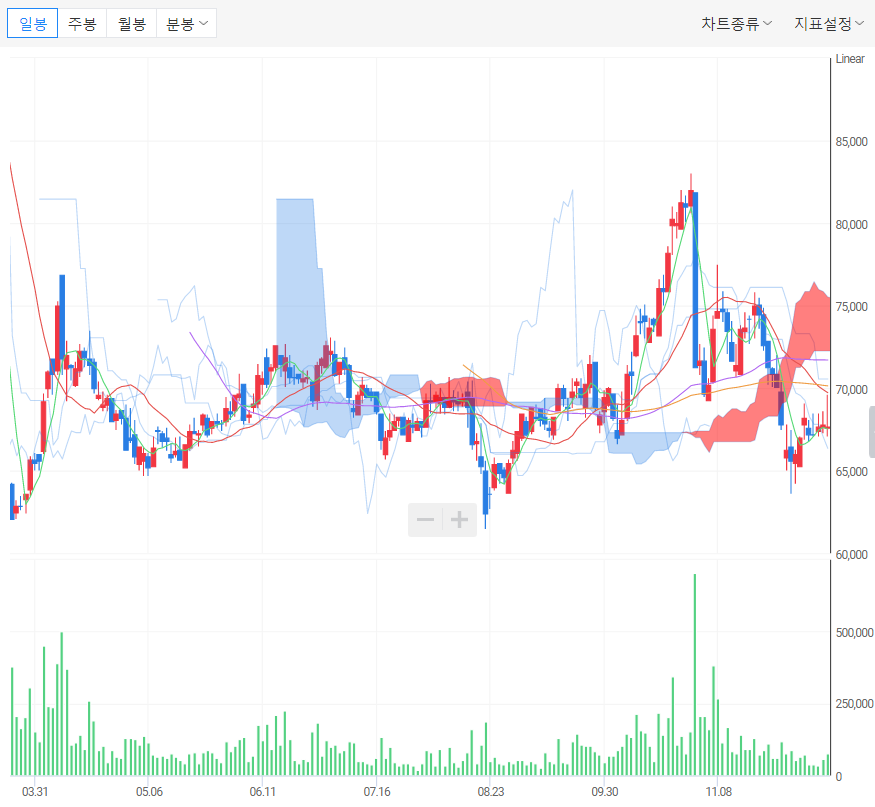Viewport: 875px width, 807px height.
Task: Click the 80,000 price axis label
Action: (x=852, y=224)
